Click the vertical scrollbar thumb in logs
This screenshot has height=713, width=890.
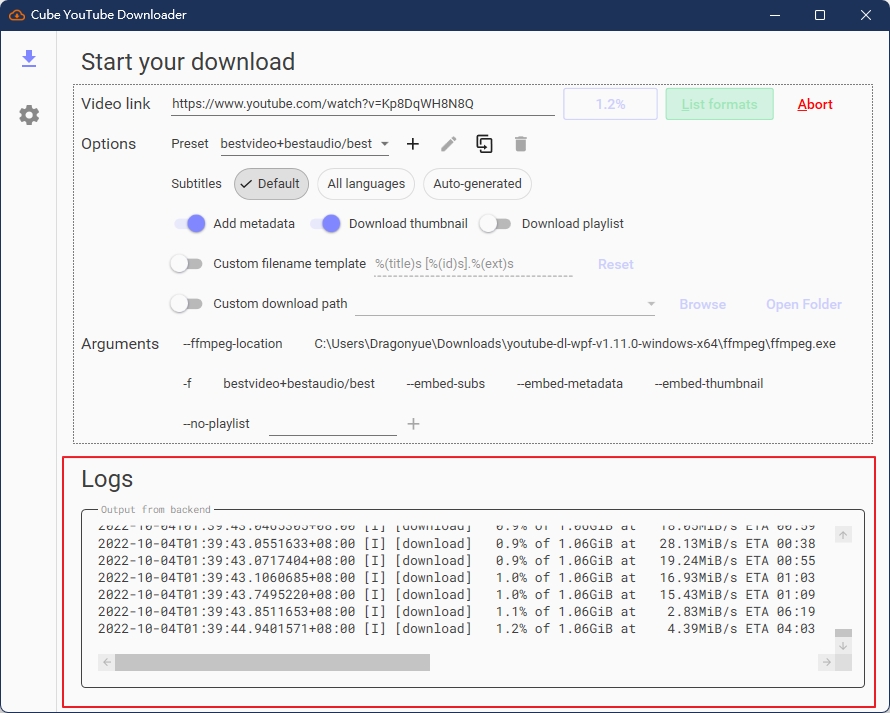(x=843, y=633)
